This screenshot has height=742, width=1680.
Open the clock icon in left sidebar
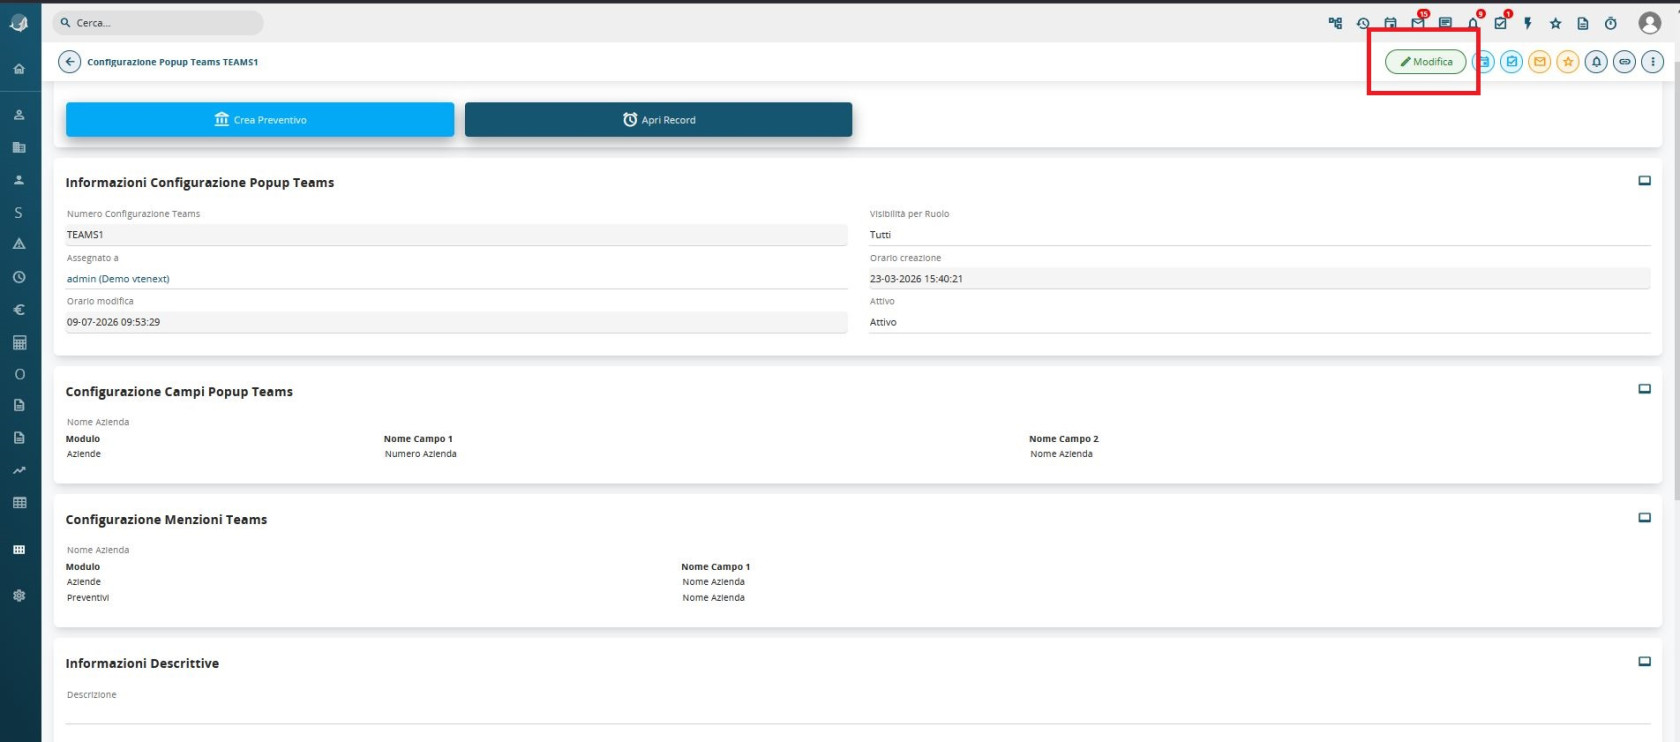(x=19, y=277)
